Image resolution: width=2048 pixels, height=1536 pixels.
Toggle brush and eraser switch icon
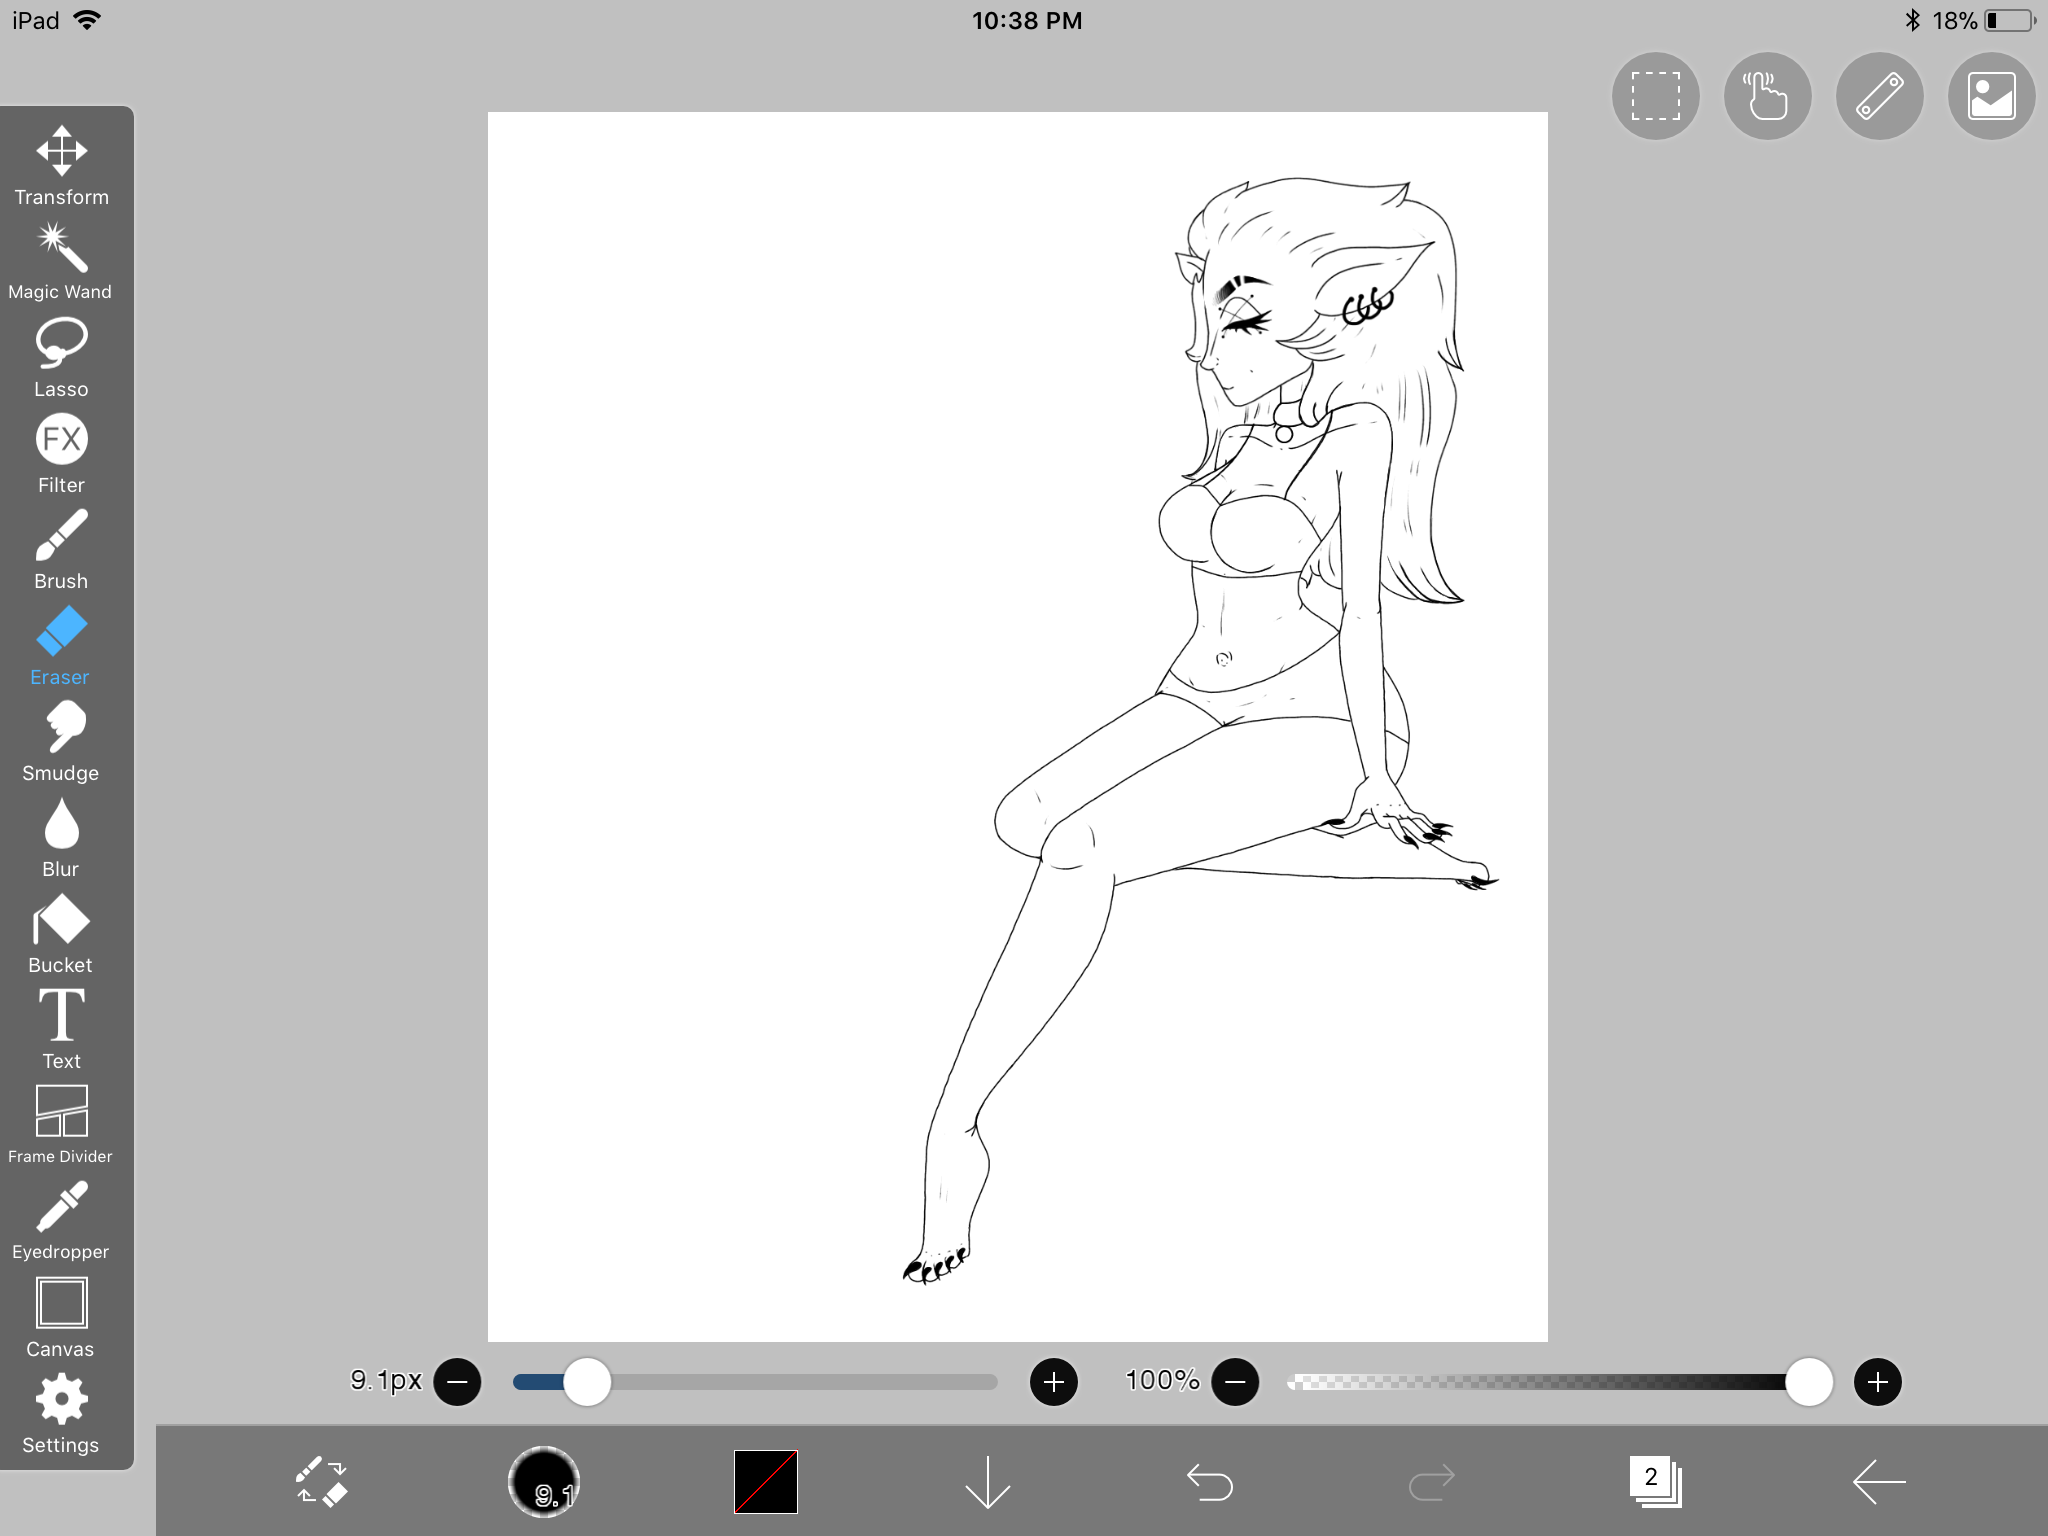click(x=322, y=1481)
